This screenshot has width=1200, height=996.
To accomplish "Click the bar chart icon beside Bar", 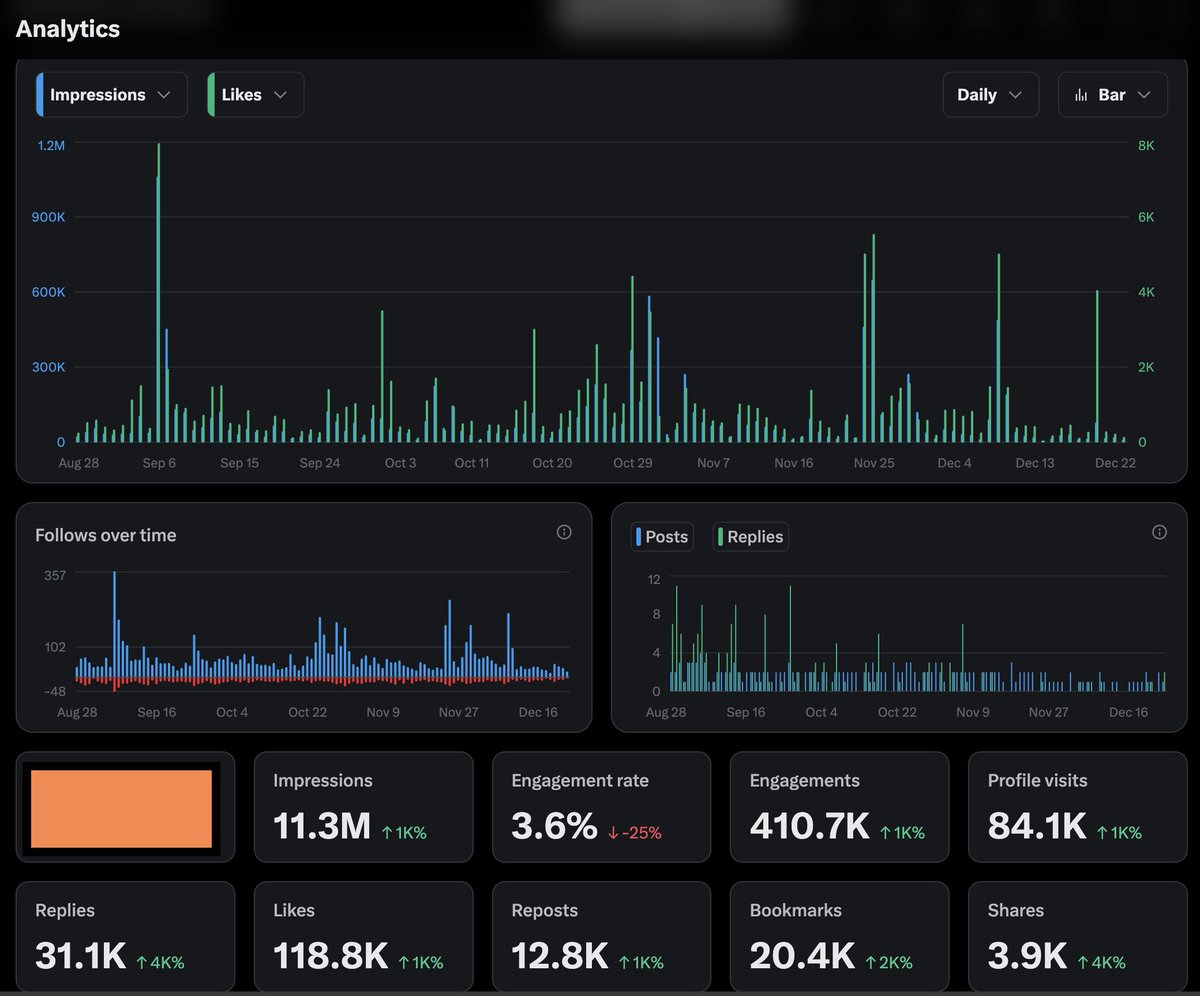I will click(1081, 95).
